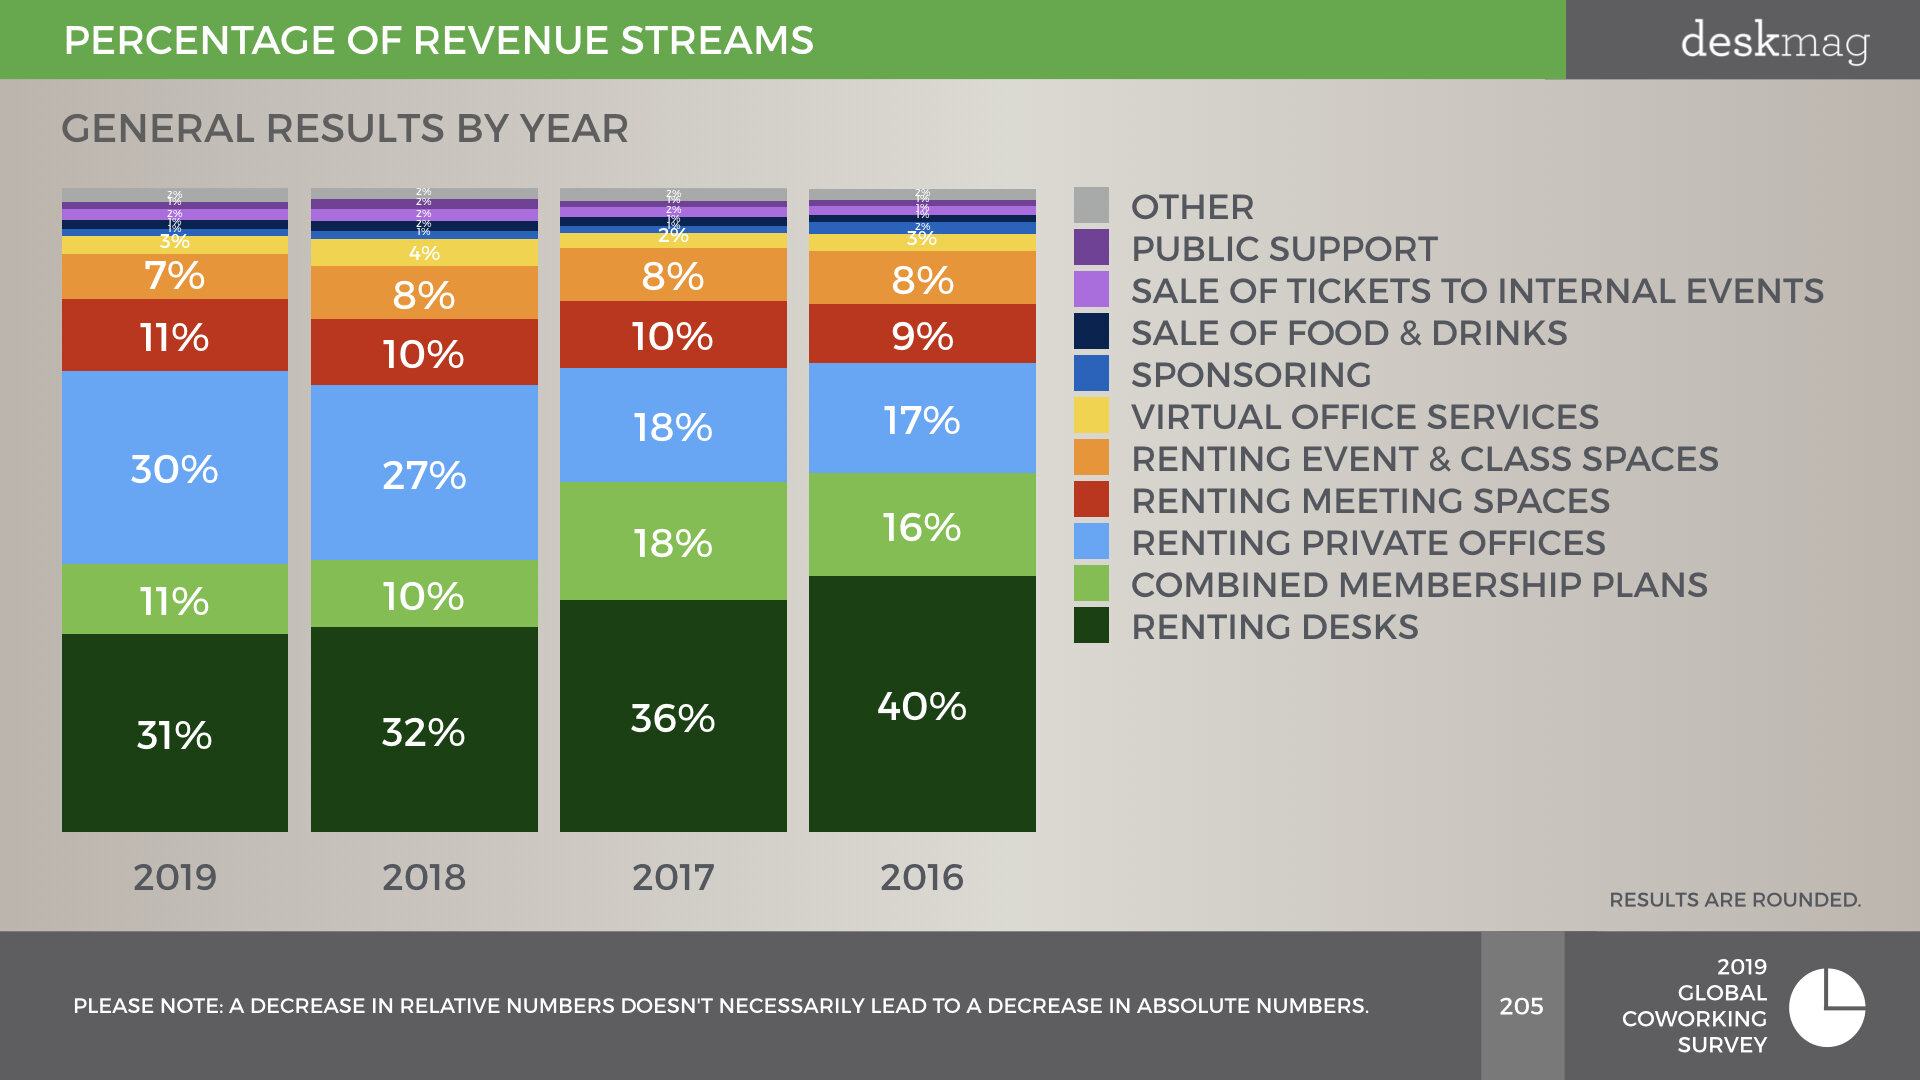Click the 'VIRTUAL OFFICE SERVICES' legend label
1920x1080 pixels.
pos(1365,417)
